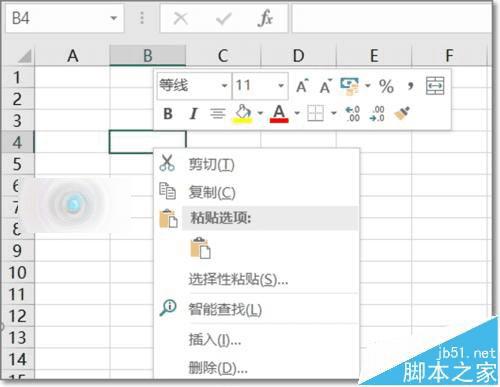Select column B header
The width and height of the screenshot is (500, 387).
tap(148, 55)
